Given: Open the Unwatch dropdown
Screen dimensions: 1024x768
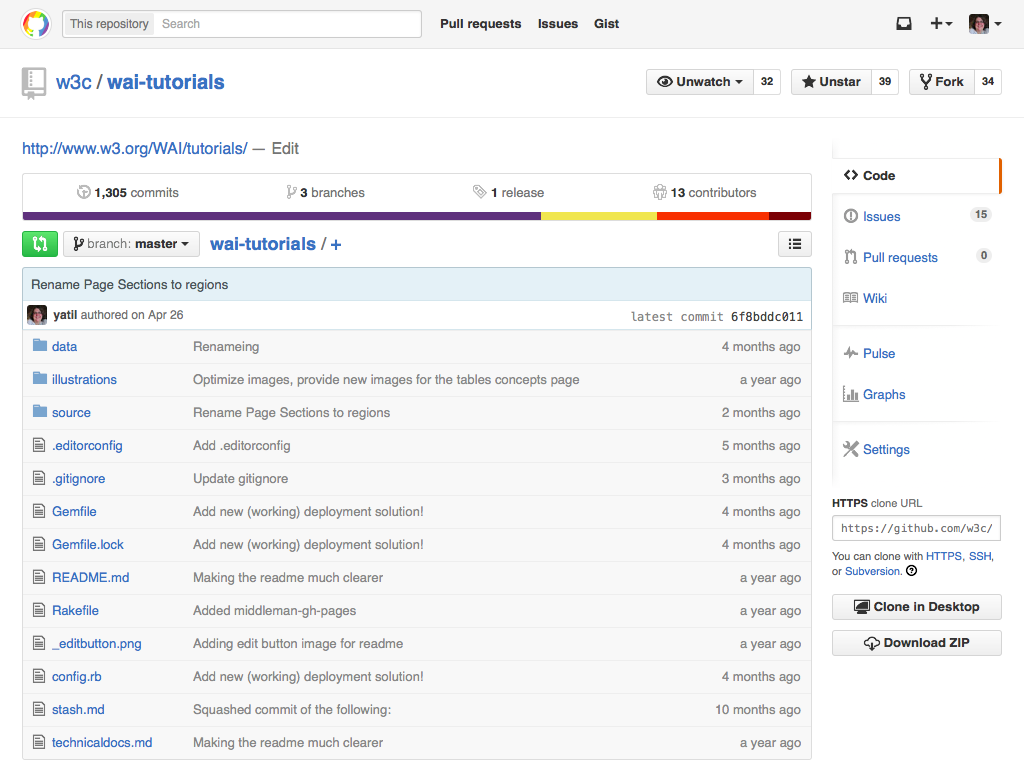Looking at the screenshot, I should [x=699, y=82].
